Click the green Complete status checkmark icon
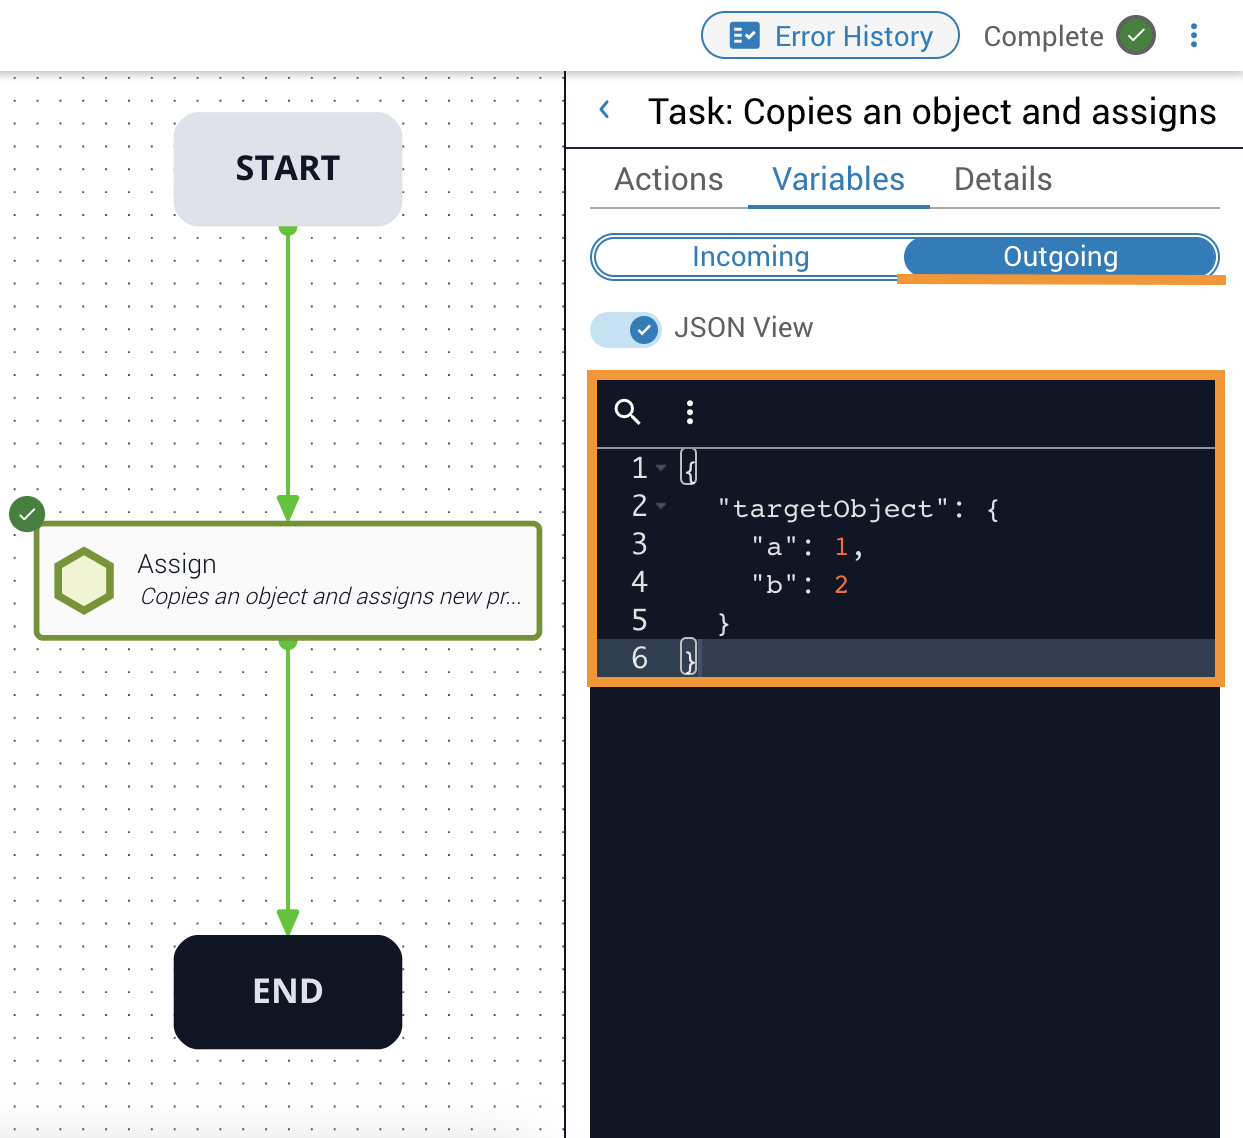This screenshot has height=1138, width=1243. pos(1136,36)
